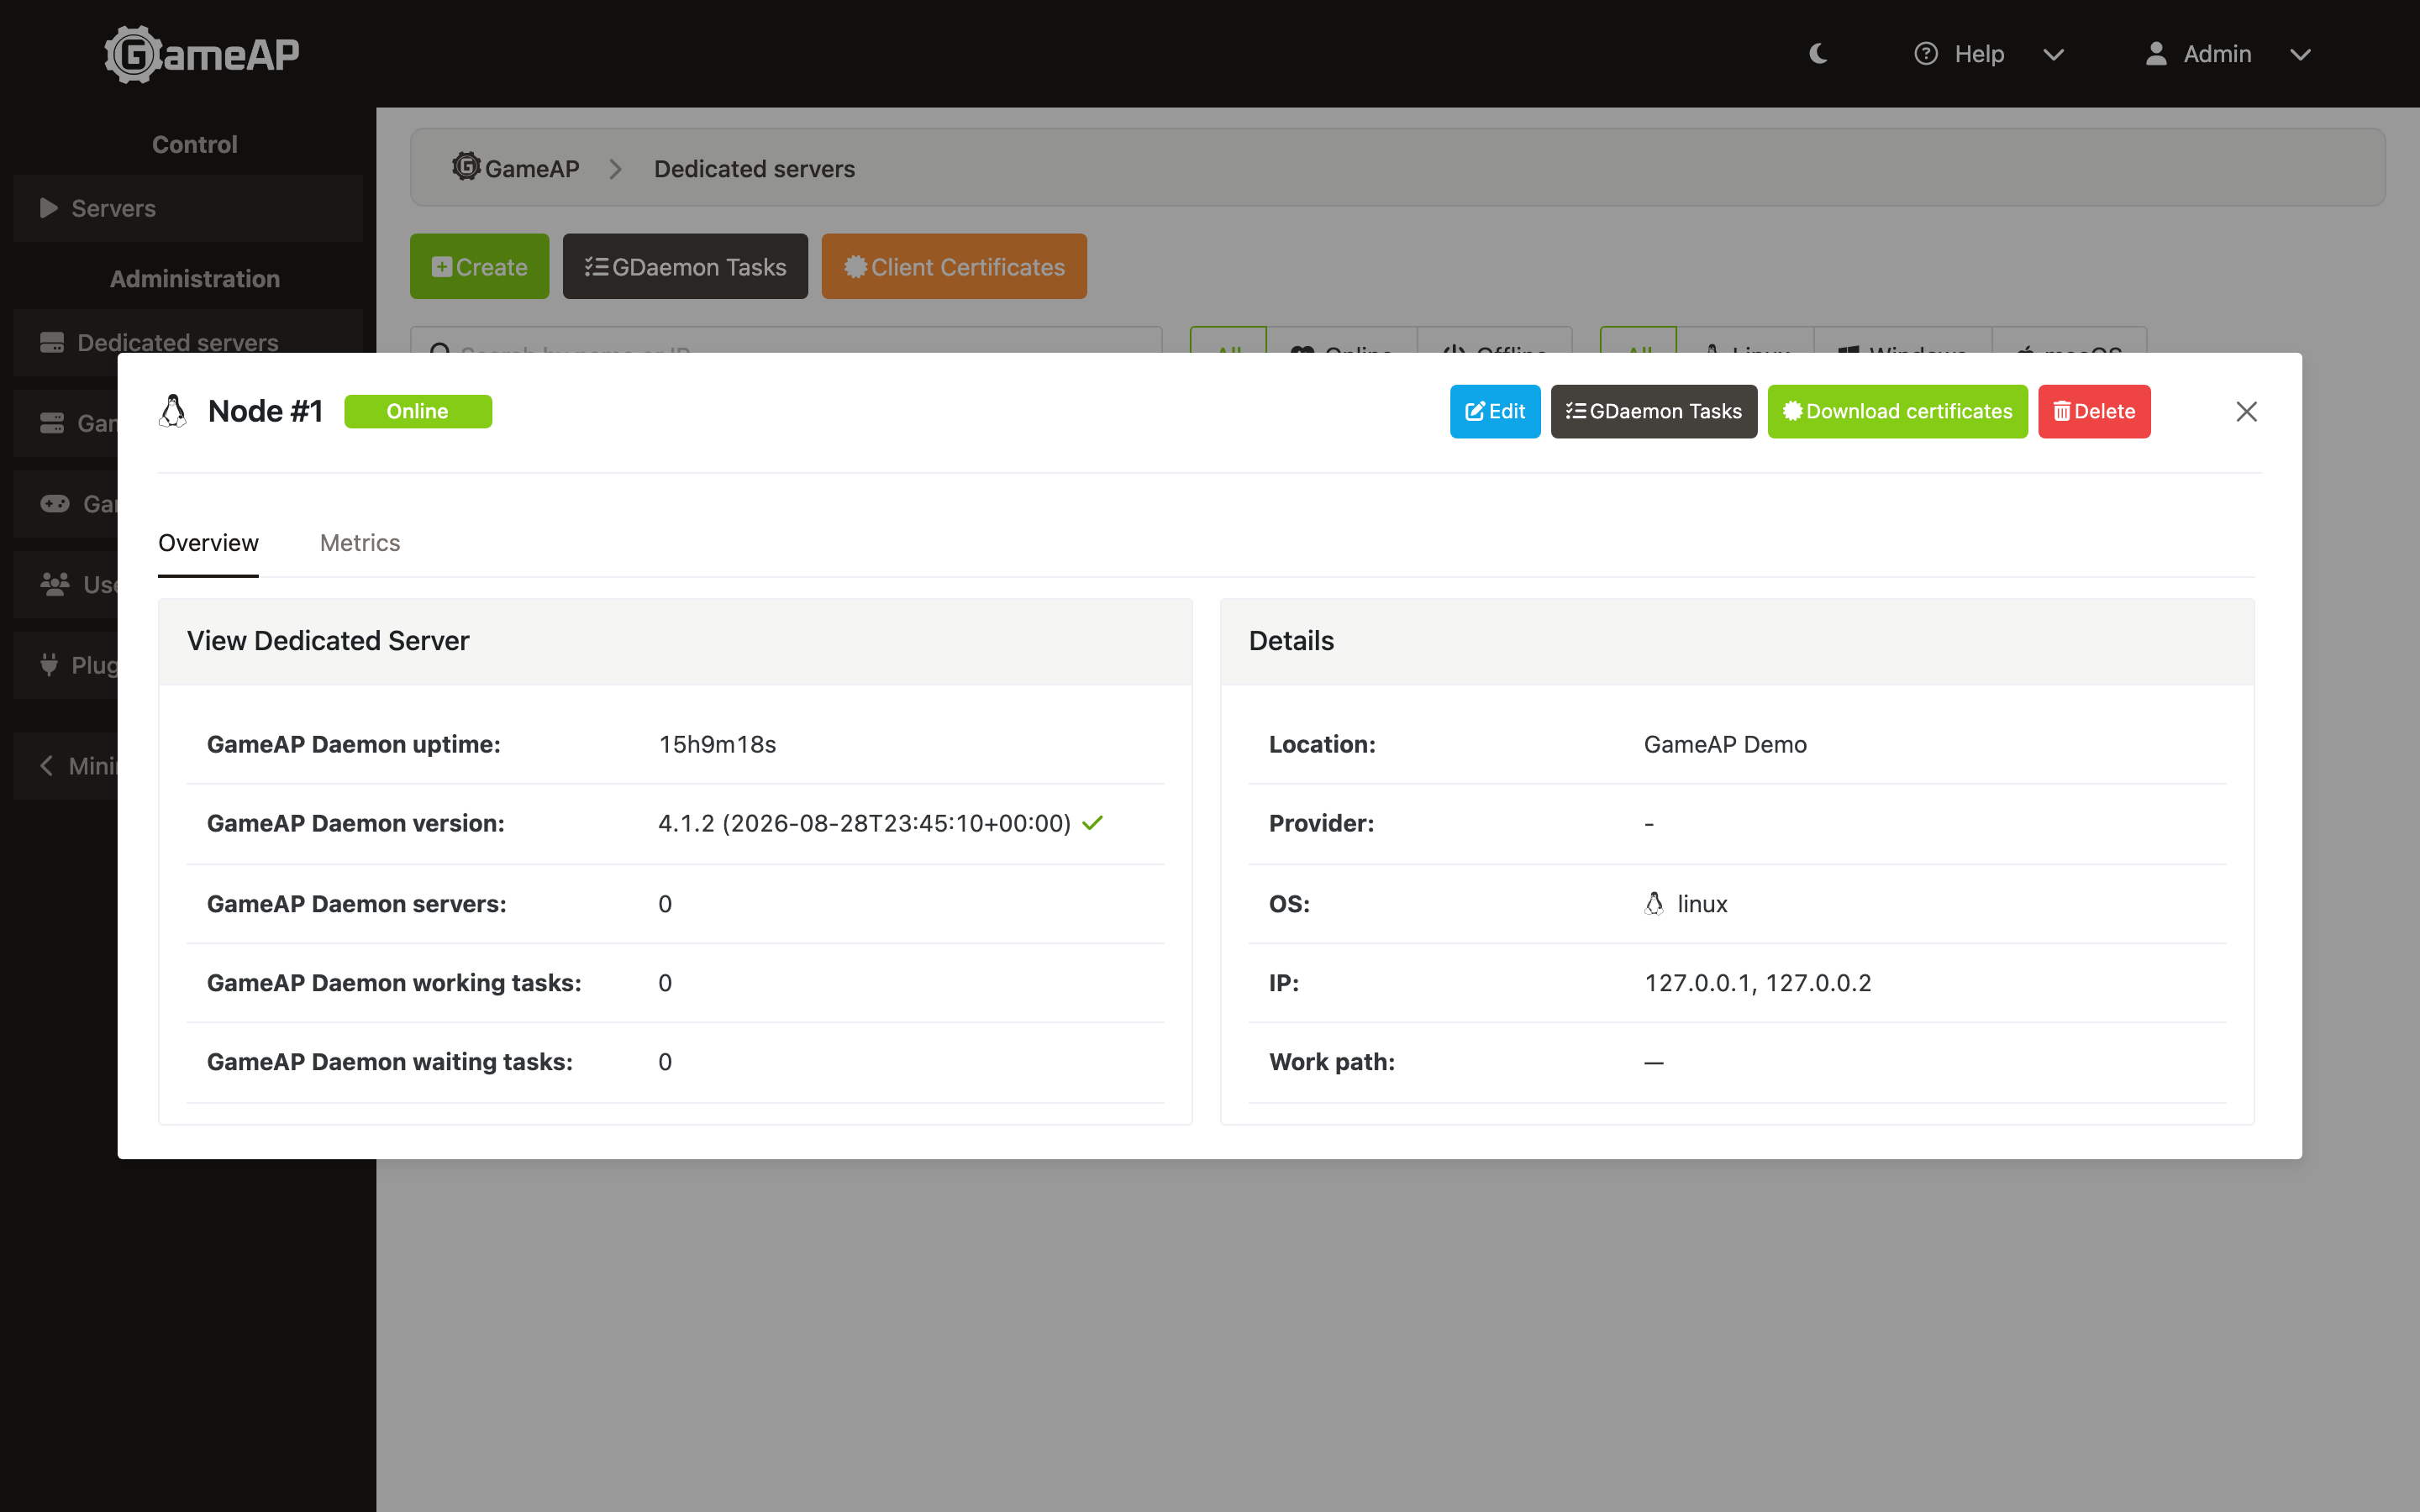2420x1512 pixels.
Task: Click the GameAP breadcrumb link
Action: [x=516, y=168]
